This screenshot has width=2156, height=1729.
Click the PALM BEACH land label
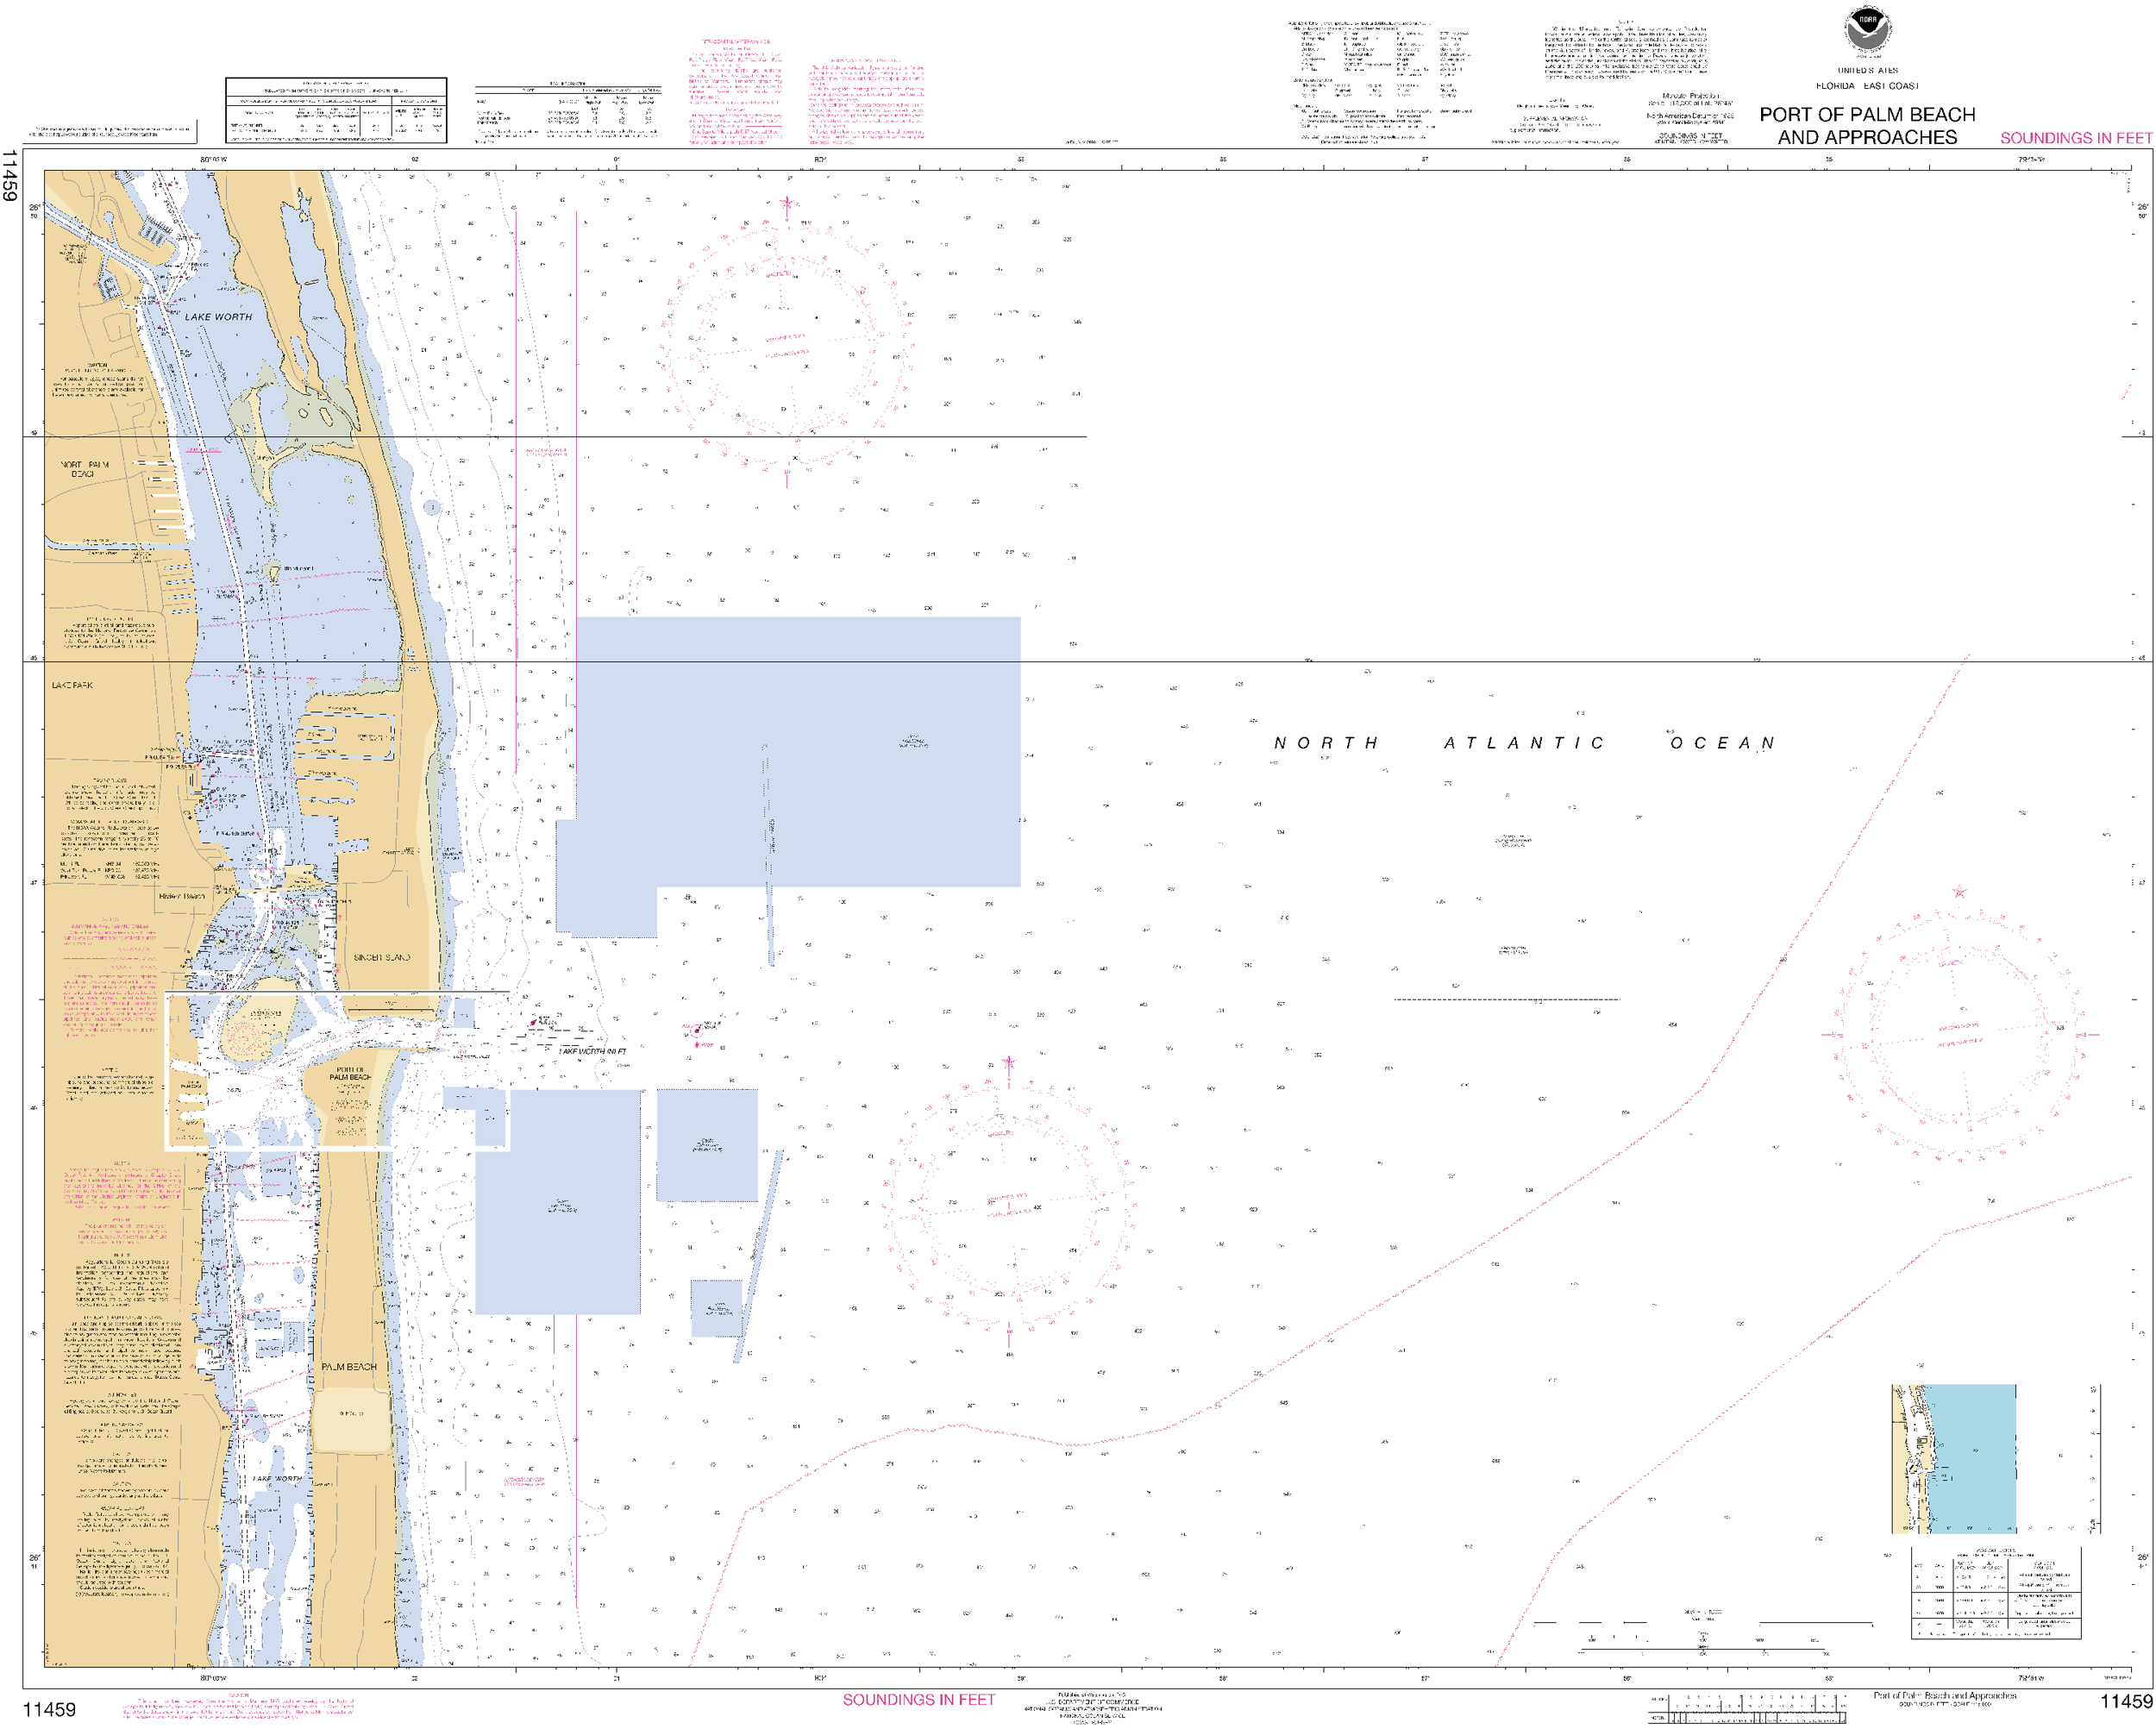click(349, 1366)
